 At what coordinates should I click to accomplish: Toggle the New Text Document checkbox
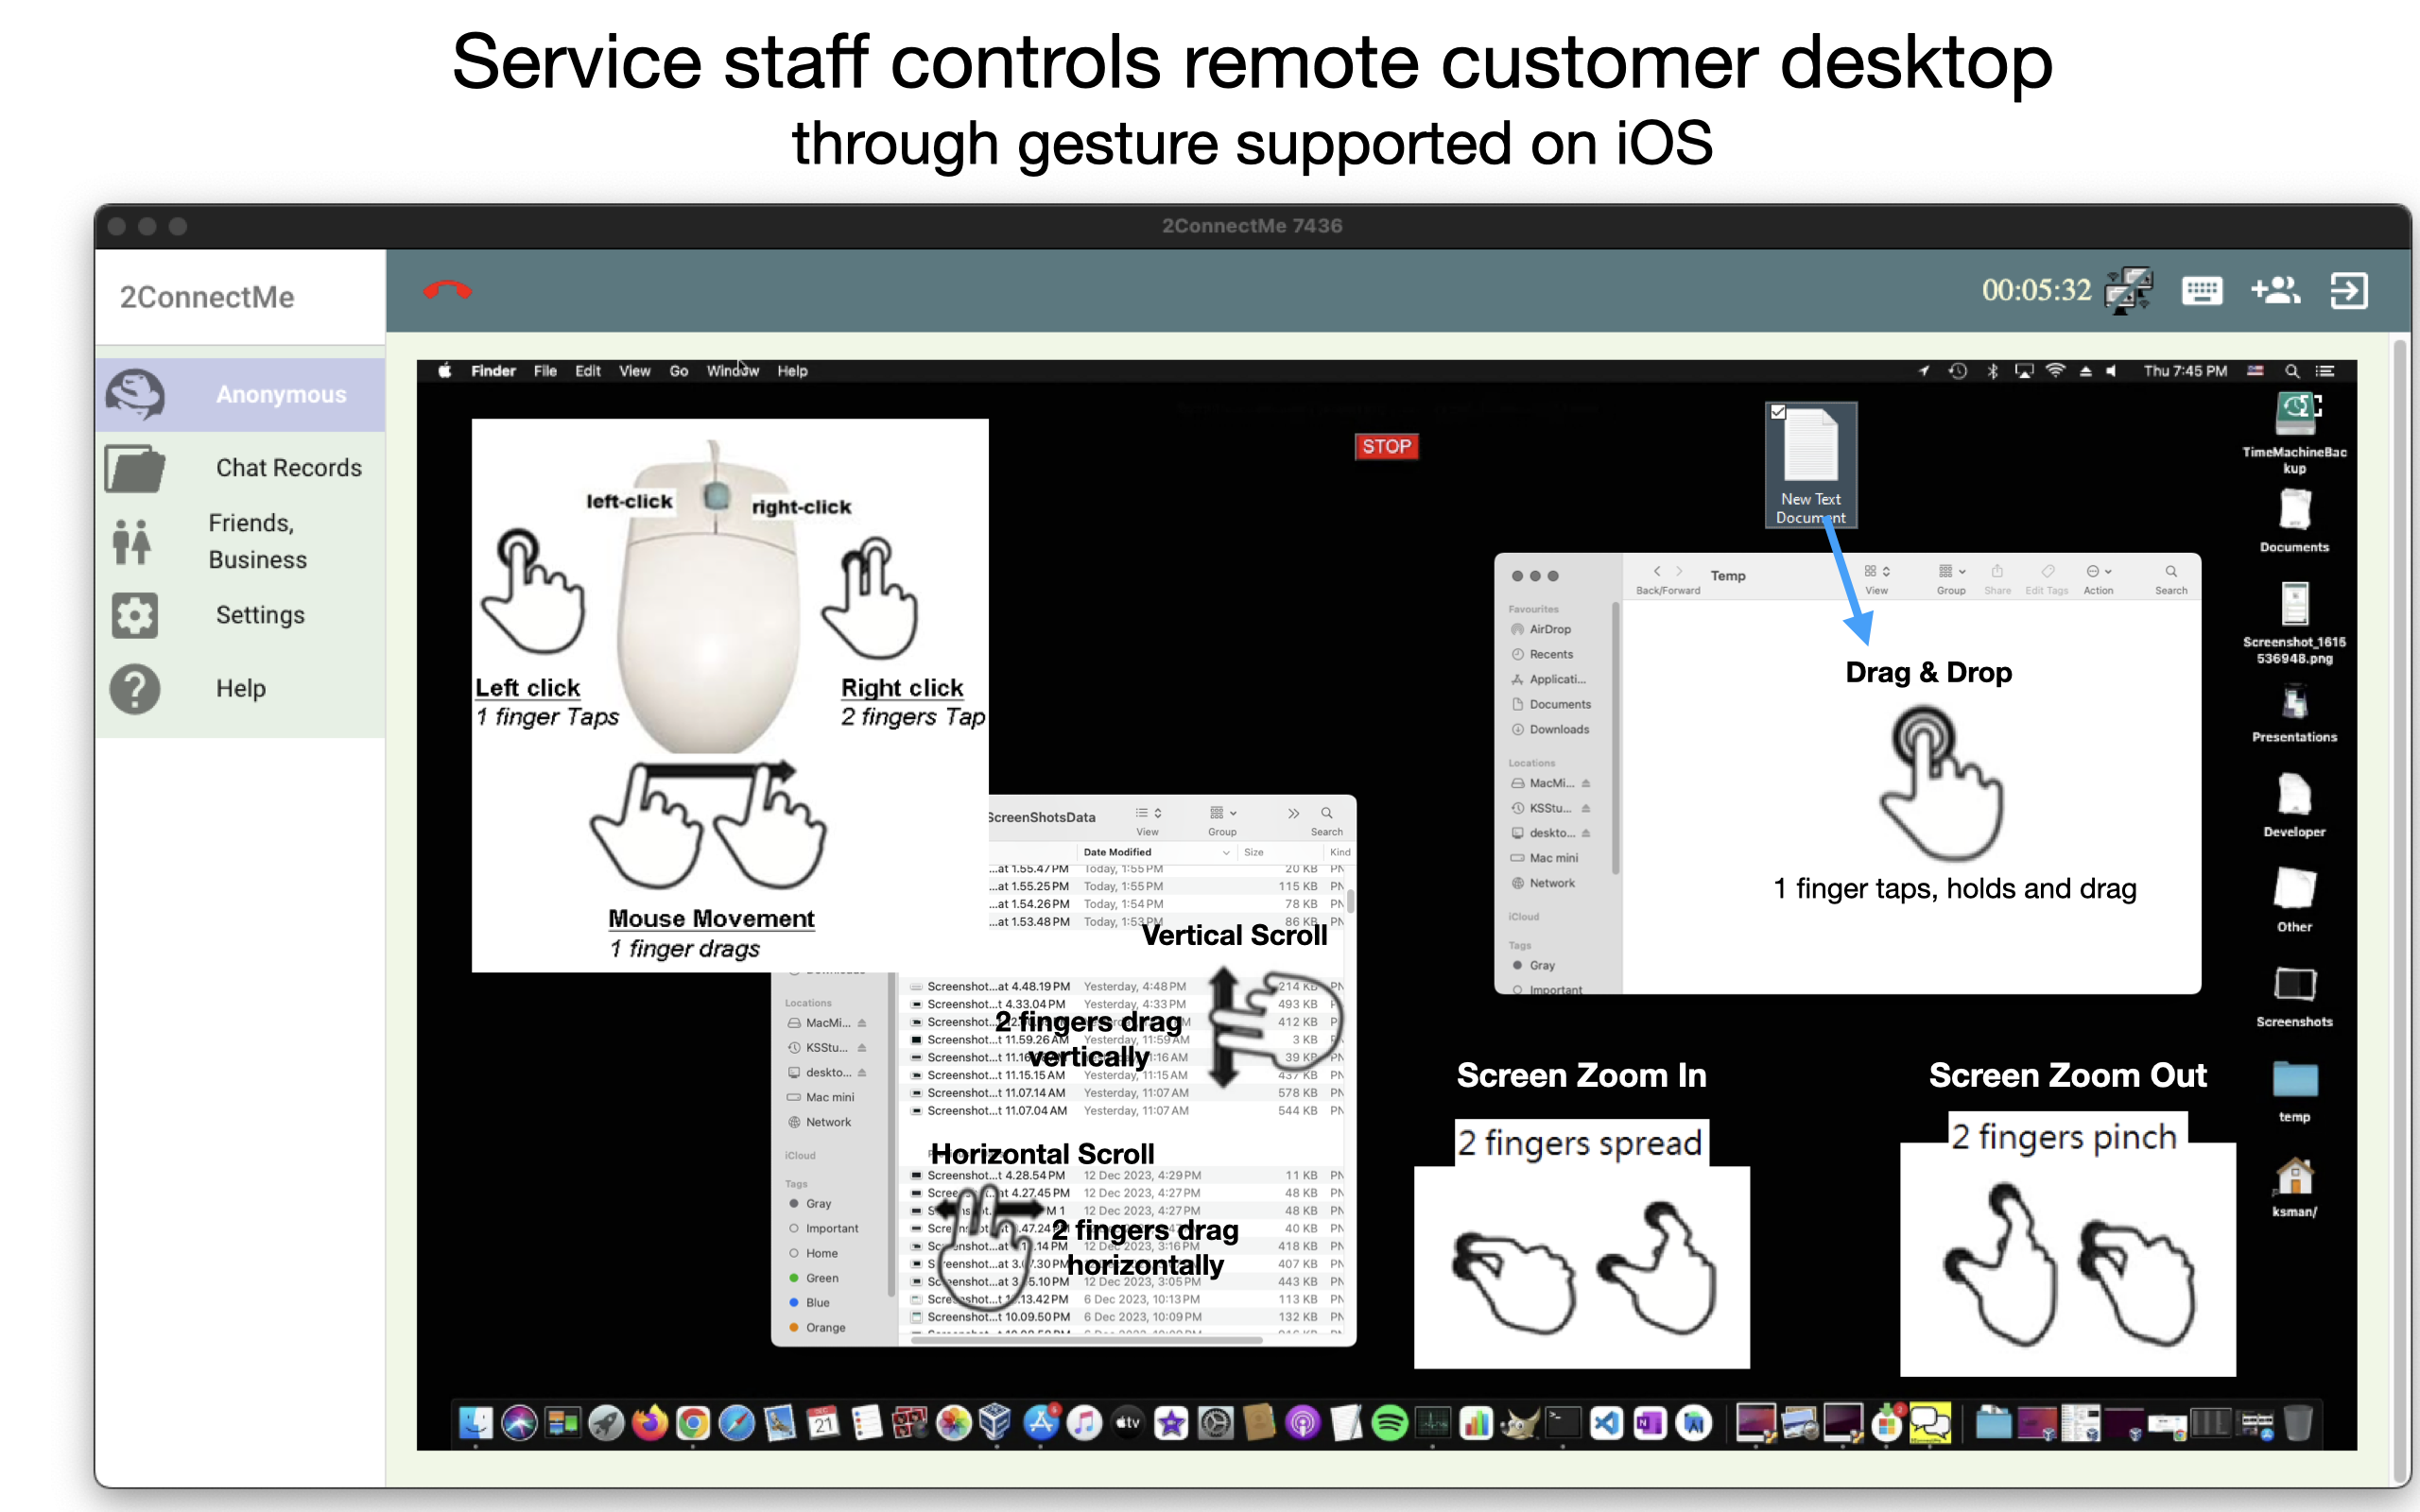1778,412
